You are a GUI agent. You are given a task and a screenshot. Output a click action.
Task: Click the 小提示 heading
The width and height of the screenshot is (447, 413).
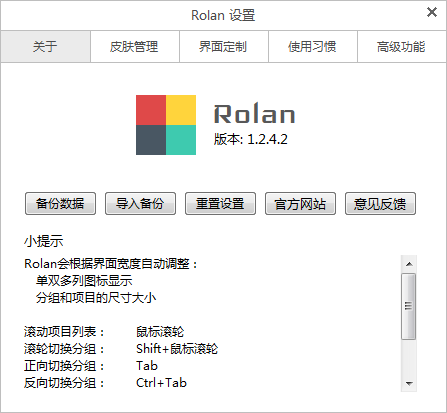[44, 241]
